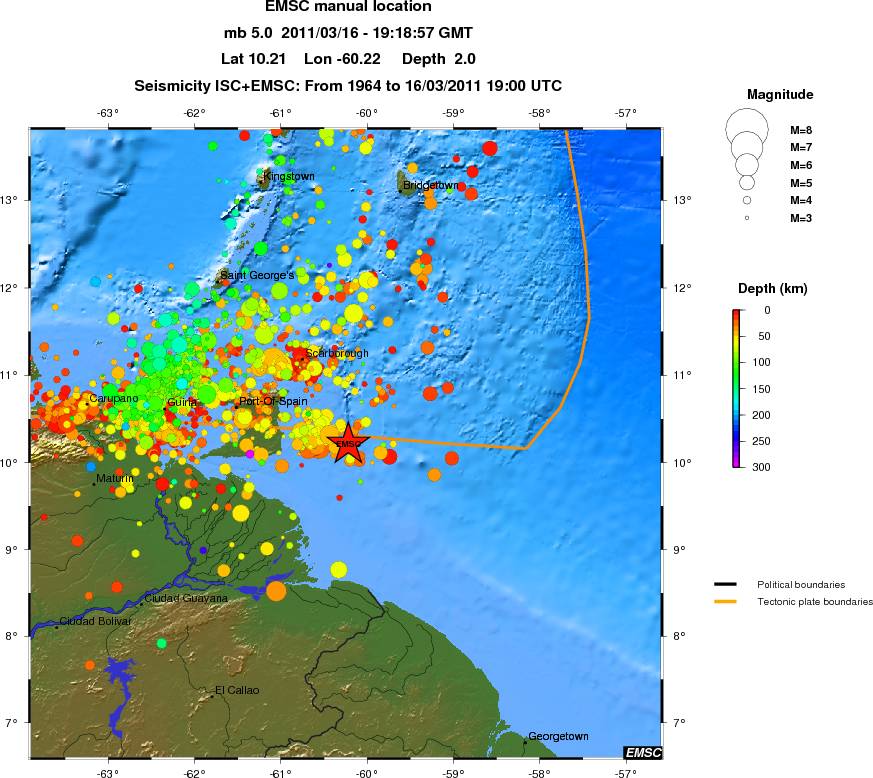Click the EMSC logo on the map corner
The height and width of the screenshot is (778, 873).
click(643, 752)
